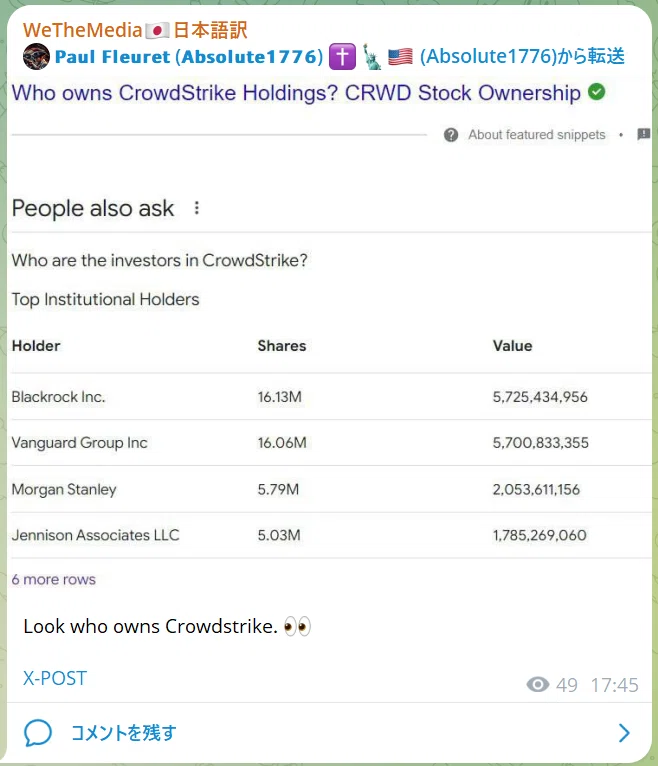Click the Statue of Liberty emoji
The height and width of the screenshot is (766, 658).
(372, 57)
